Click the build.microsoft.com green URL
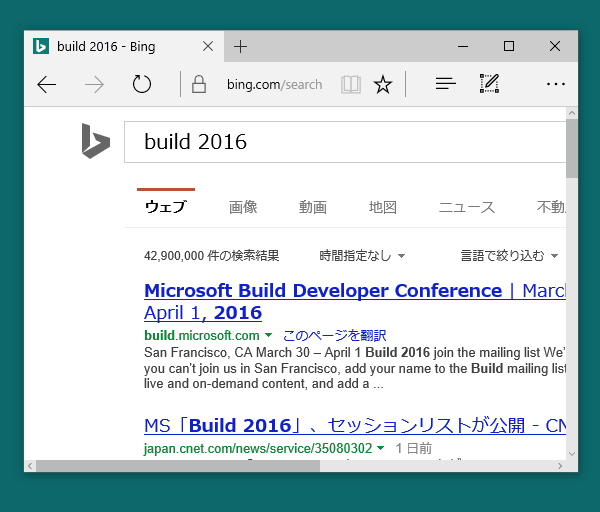Image resolution: width=600 pixels, height=512 pixels. tap(202, 336)
